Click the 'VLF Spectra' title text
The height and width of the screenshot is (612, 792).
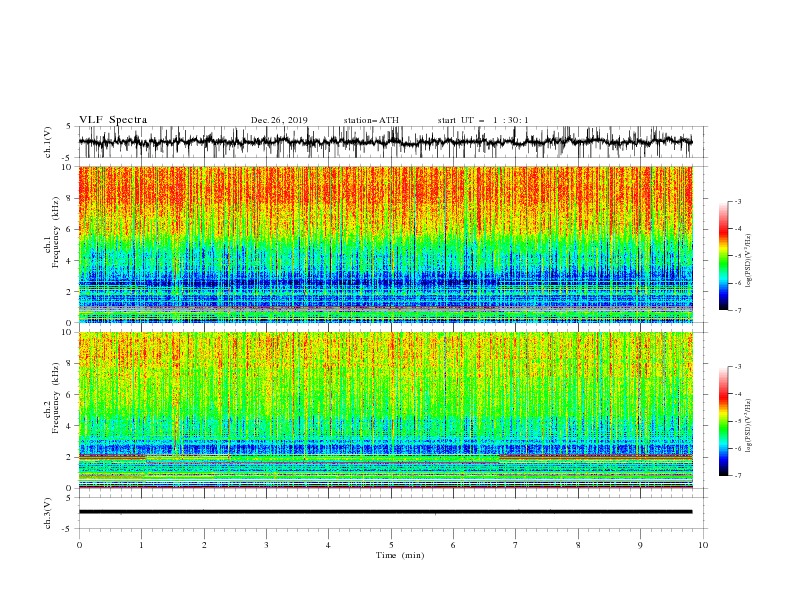(x=113, y=120)
